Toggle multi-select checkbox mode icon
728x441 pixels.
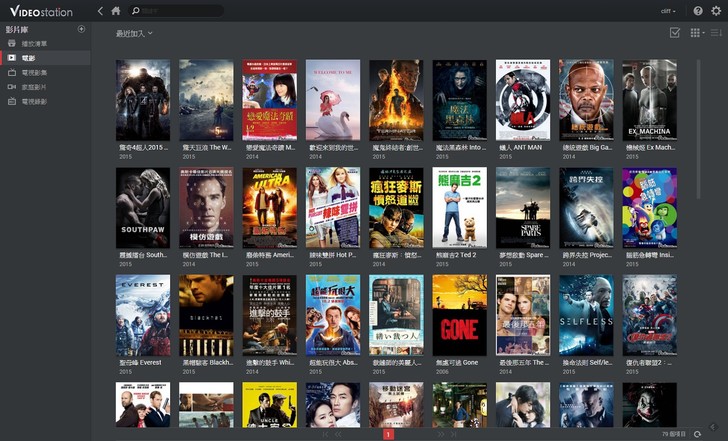click(x=675, y=32)
